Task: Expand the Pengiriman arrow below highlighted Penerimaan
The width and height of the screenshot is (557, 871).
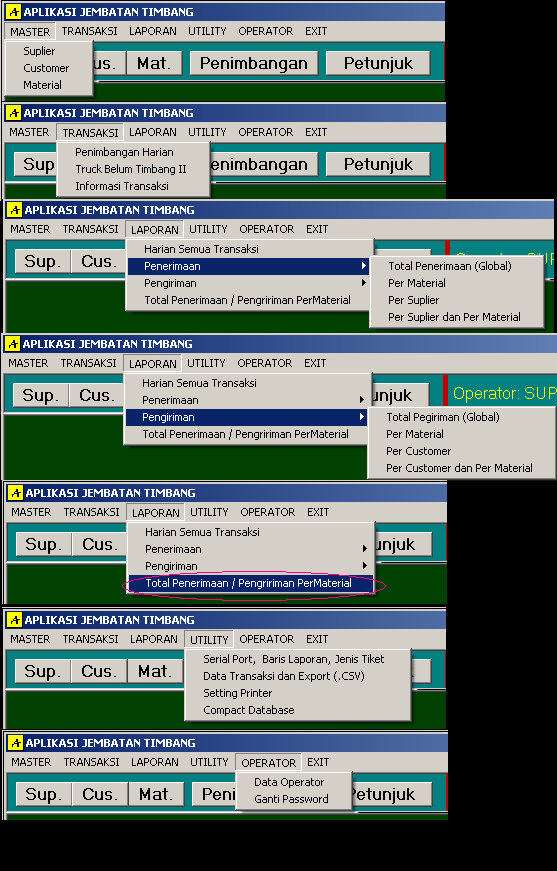Action: 364,283
